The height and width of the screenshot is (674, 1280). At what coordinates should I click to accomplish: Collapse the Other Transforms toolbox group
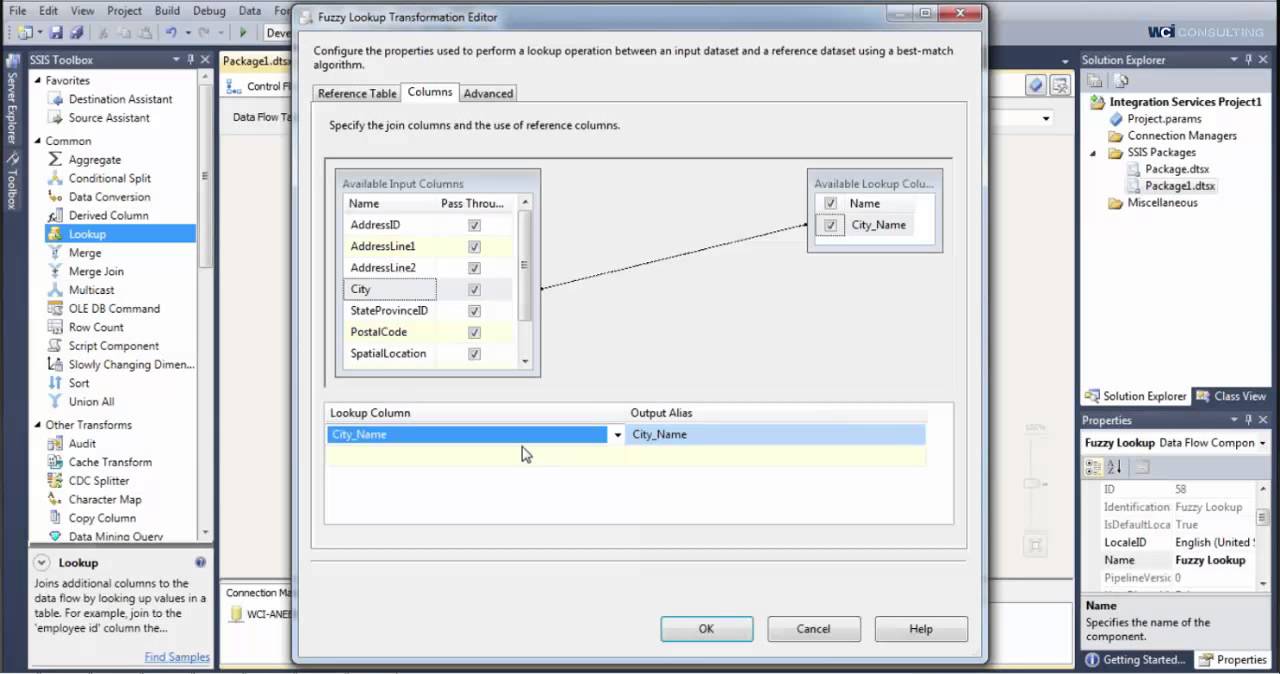click(x=37, y=425)
